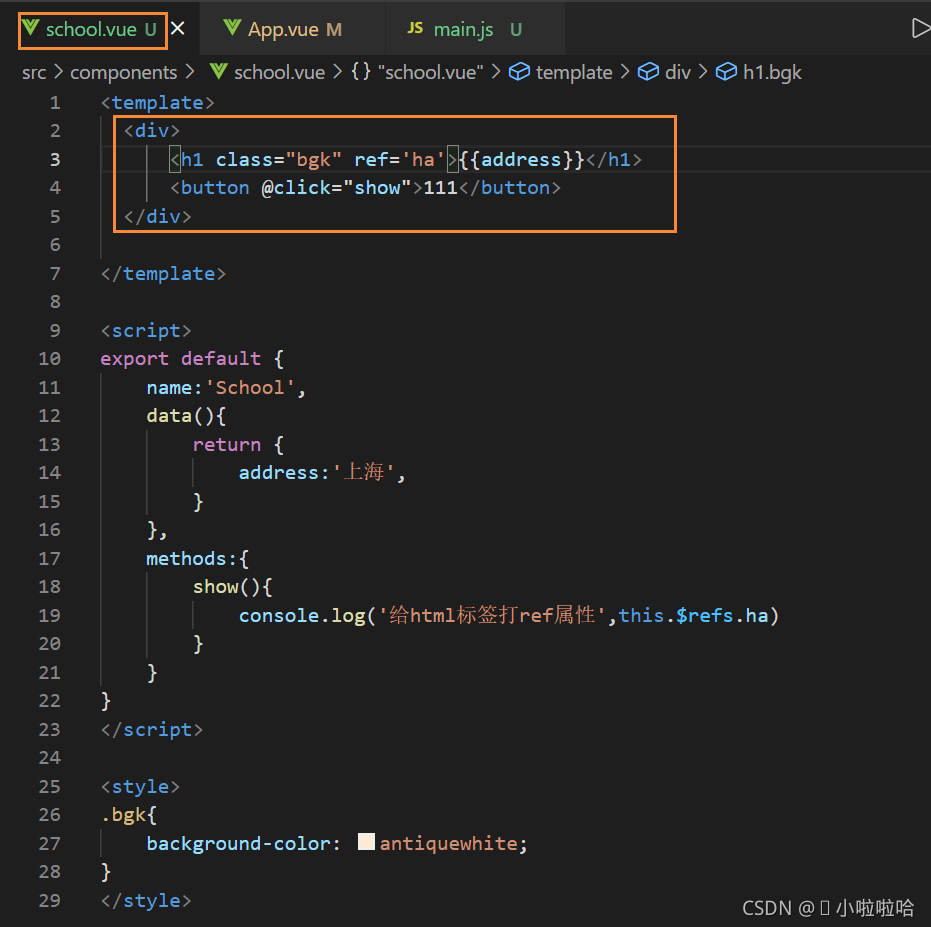Click the address:'上海' line

point(322,473)
